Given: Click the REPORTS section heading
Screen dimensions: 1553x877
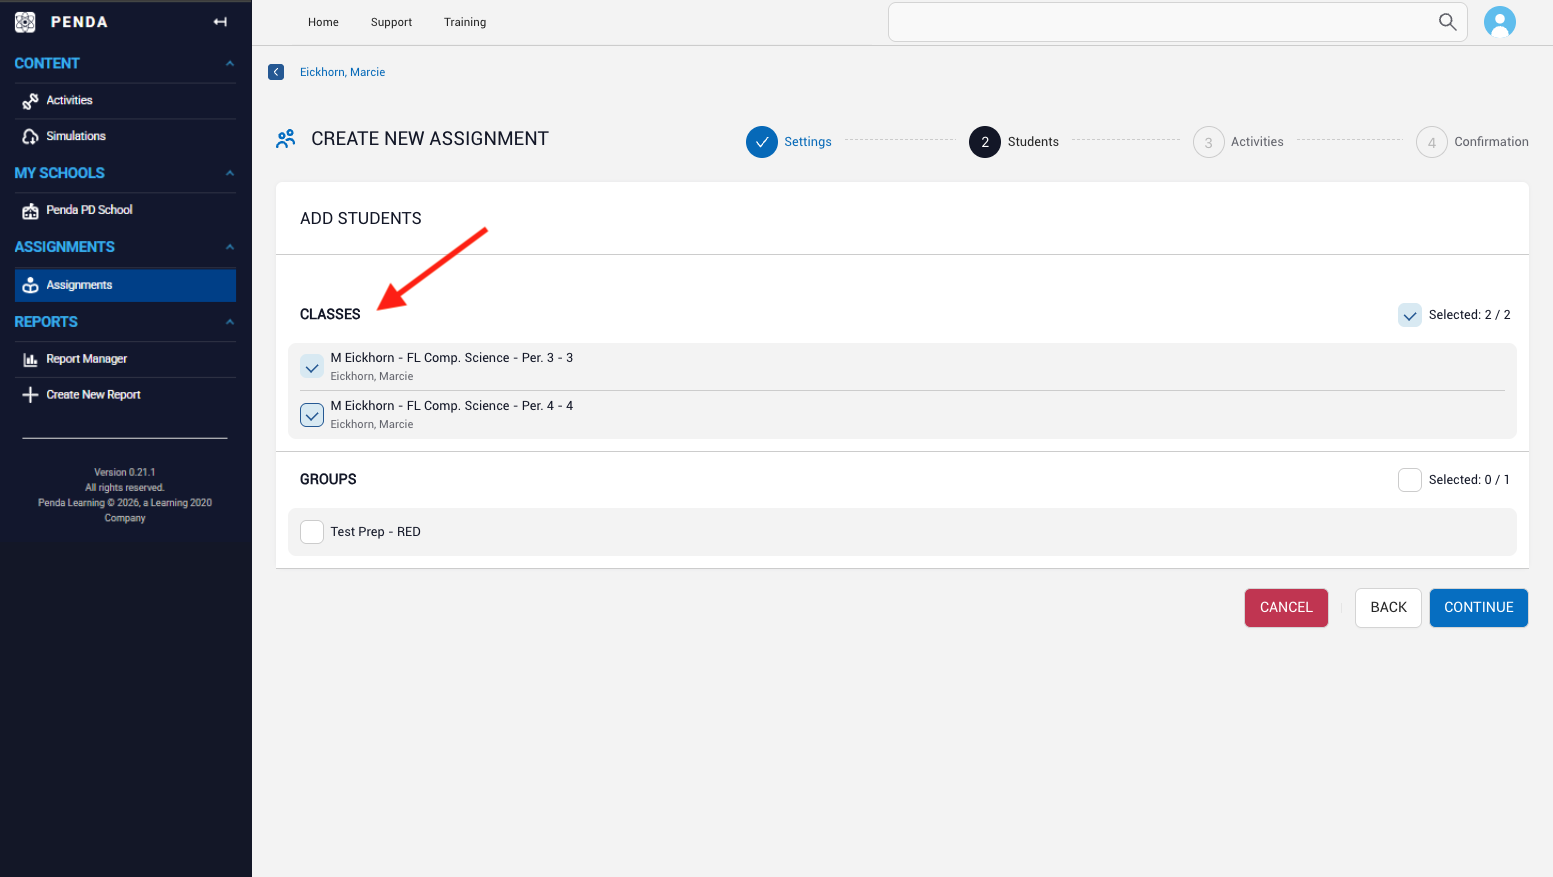Looking at the screenshot, I should pos(46,322).
